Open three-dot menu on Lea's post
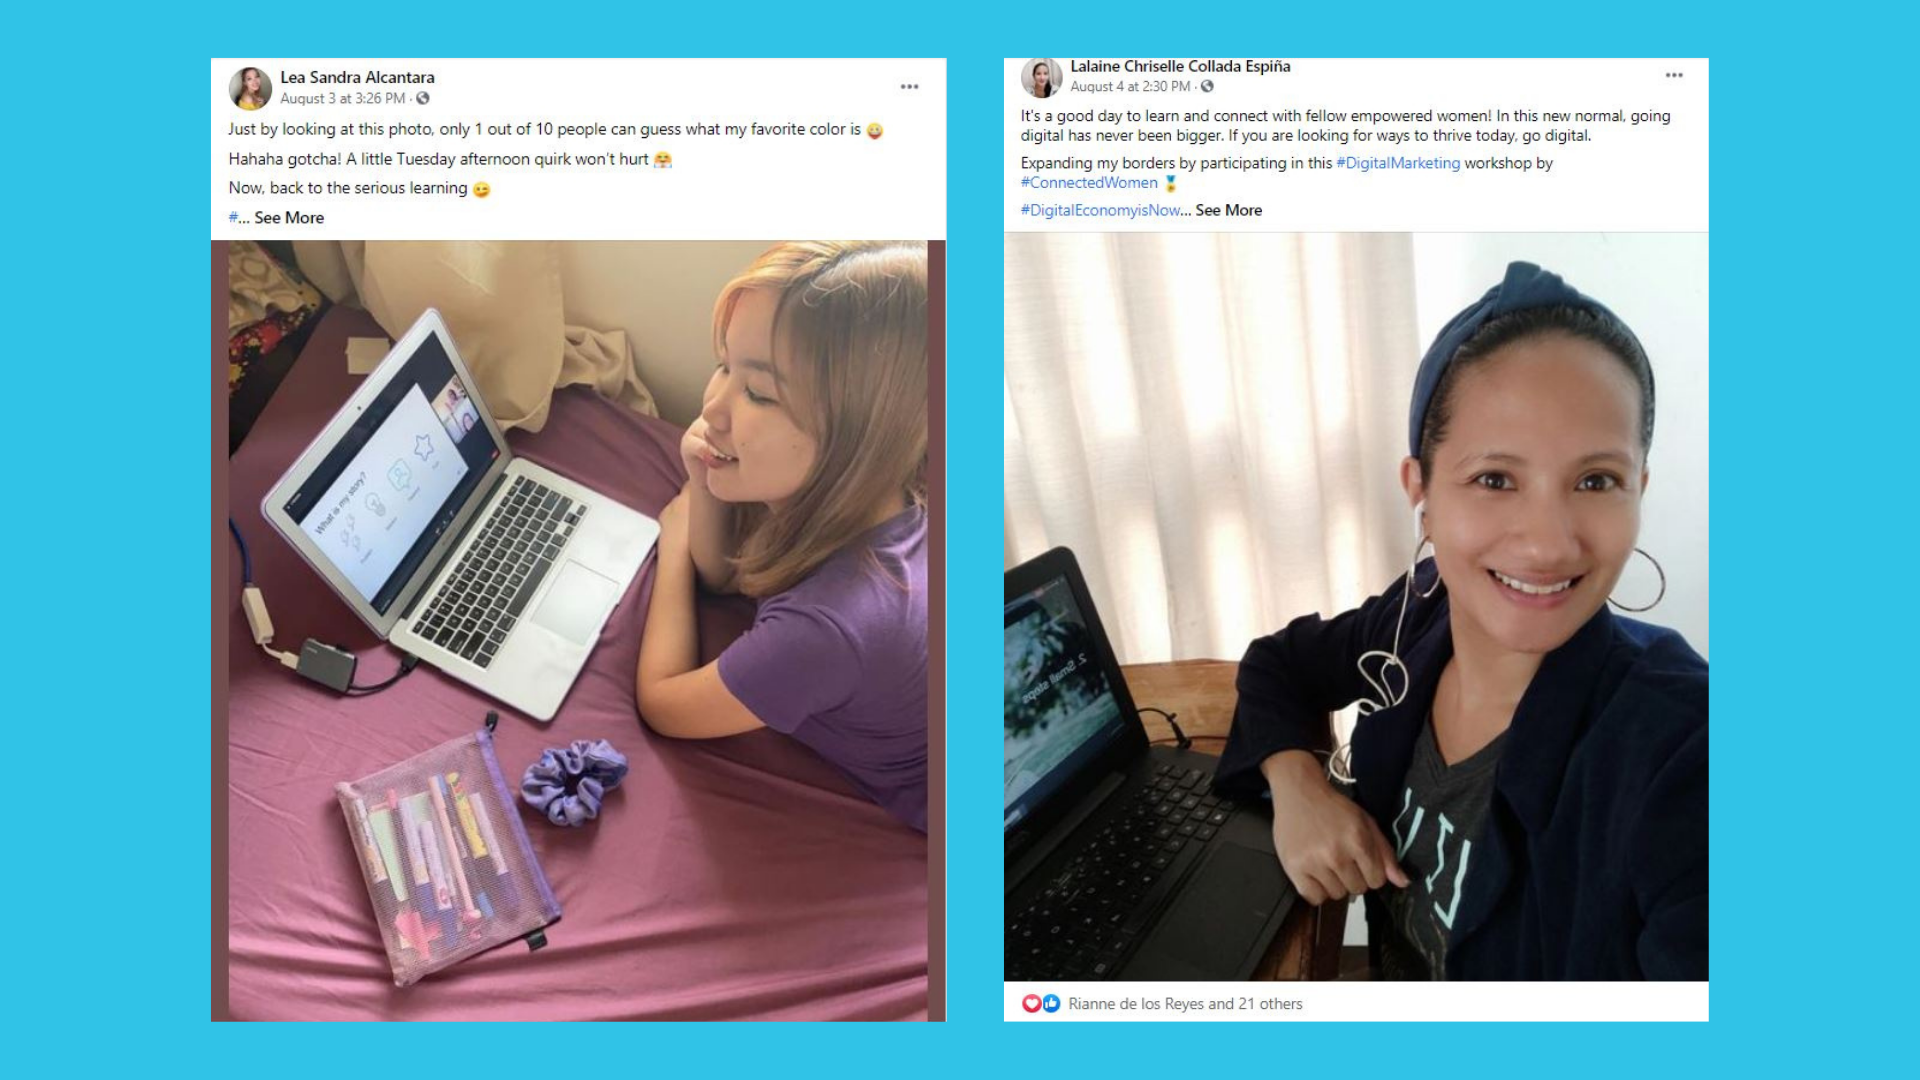The image size is (1920, 1080). click(909, 87)
